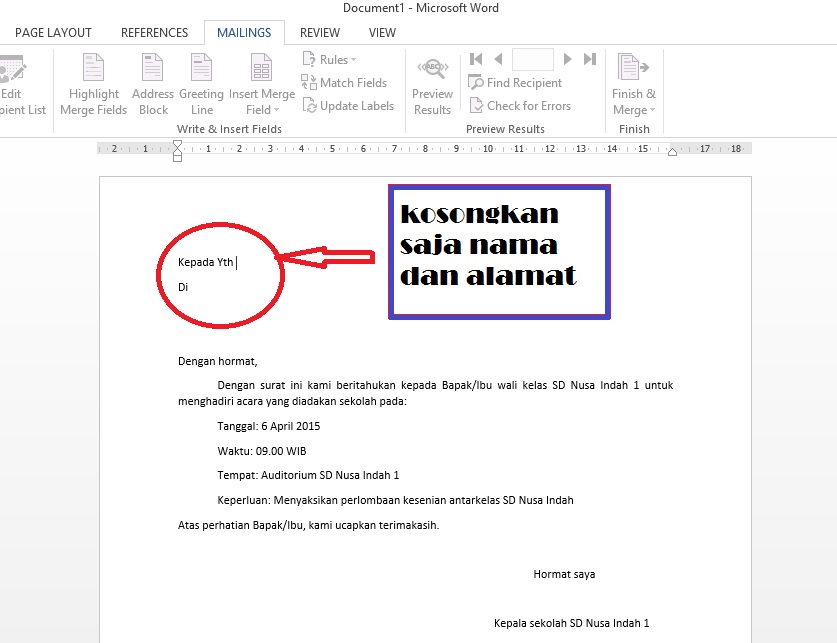Click the line 'Tanggal: 6 April 2015'
This screenshot has width=837, height=643.
(x=269, y=426)
